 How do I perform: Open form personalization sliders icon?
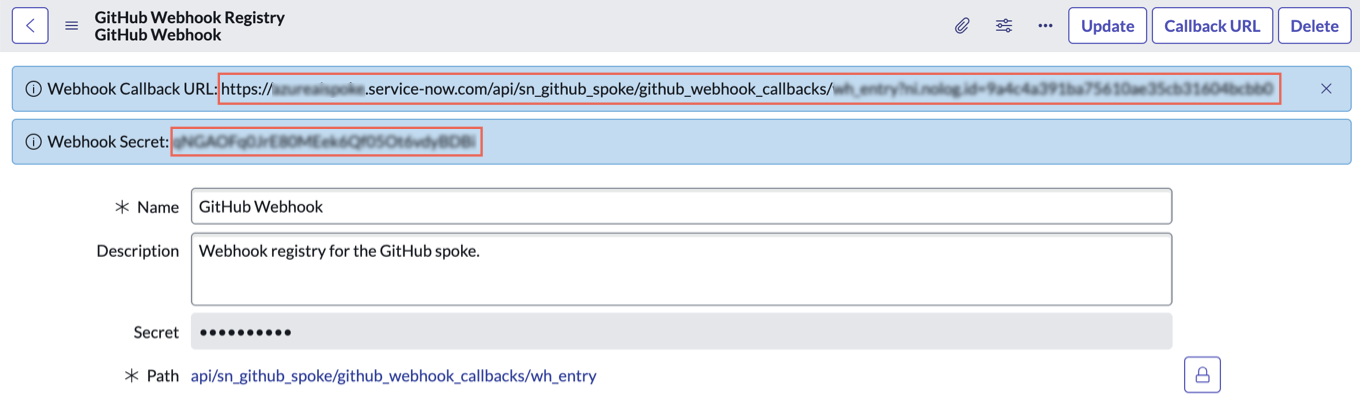[1004, 26]
